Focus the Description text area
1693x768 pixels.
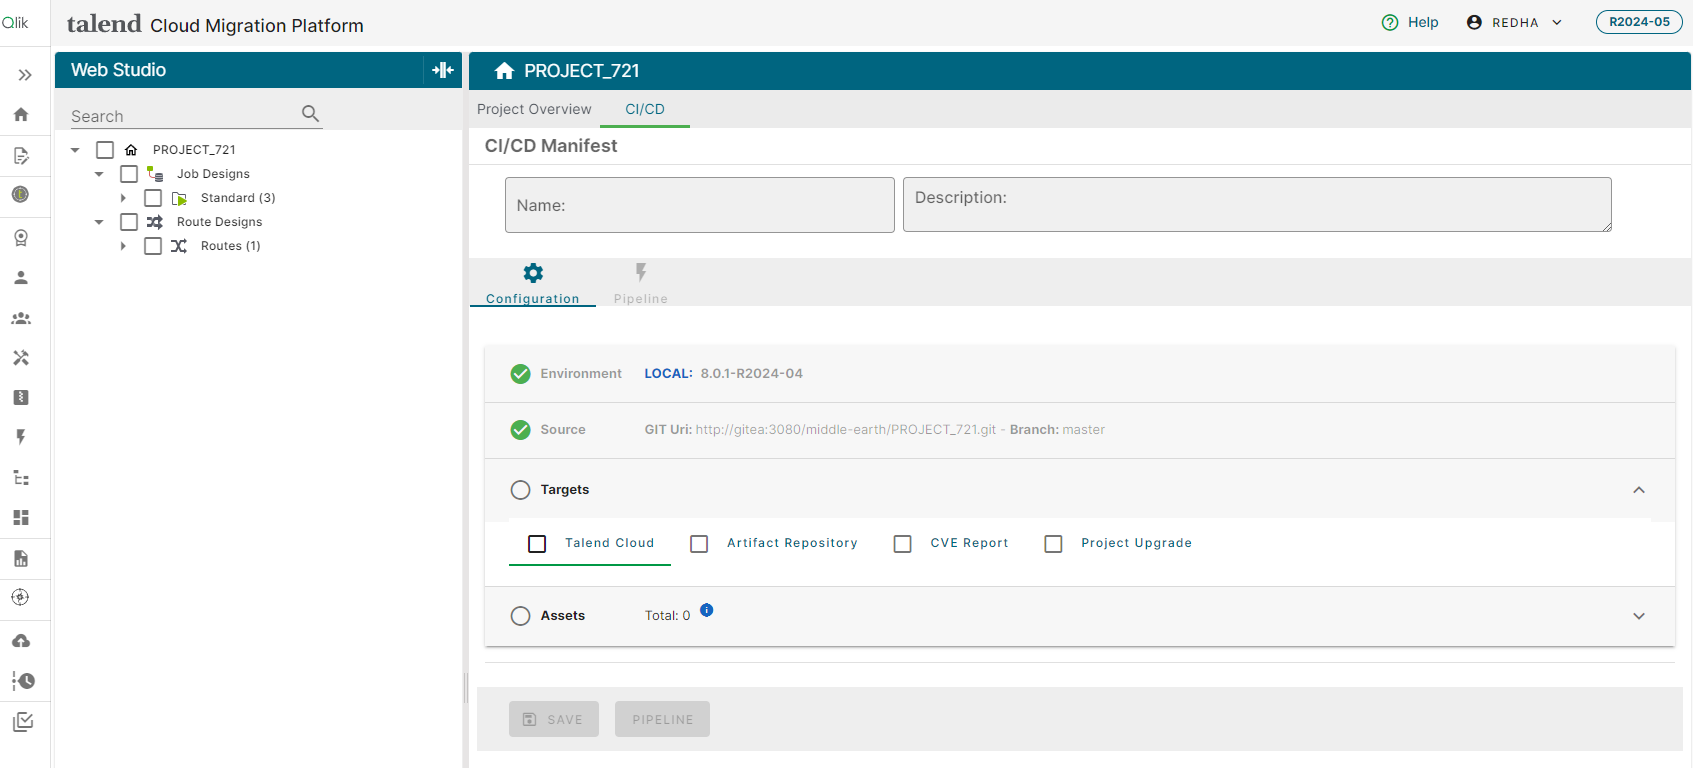pos(1257,205)
